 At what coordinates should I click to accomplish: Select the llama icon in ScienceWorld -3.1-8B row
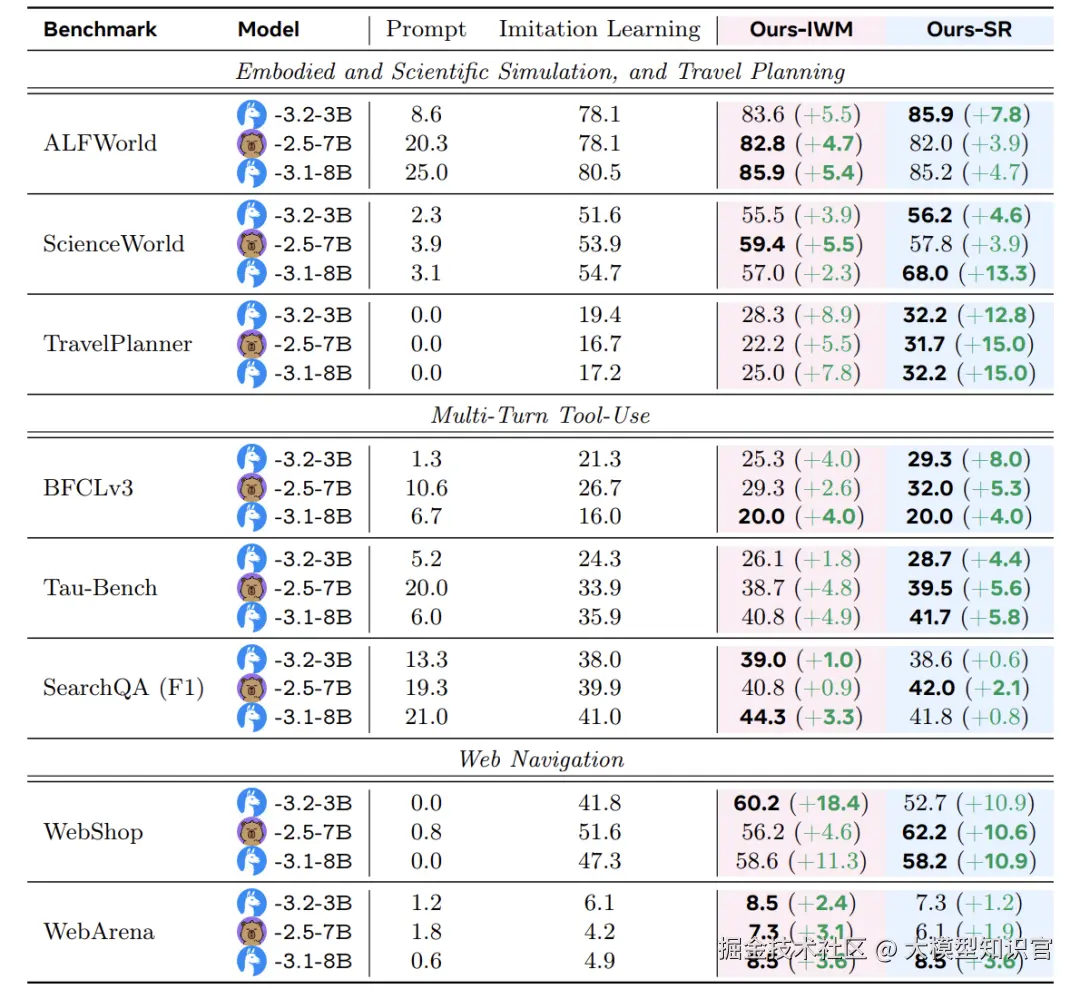point(251,273)
